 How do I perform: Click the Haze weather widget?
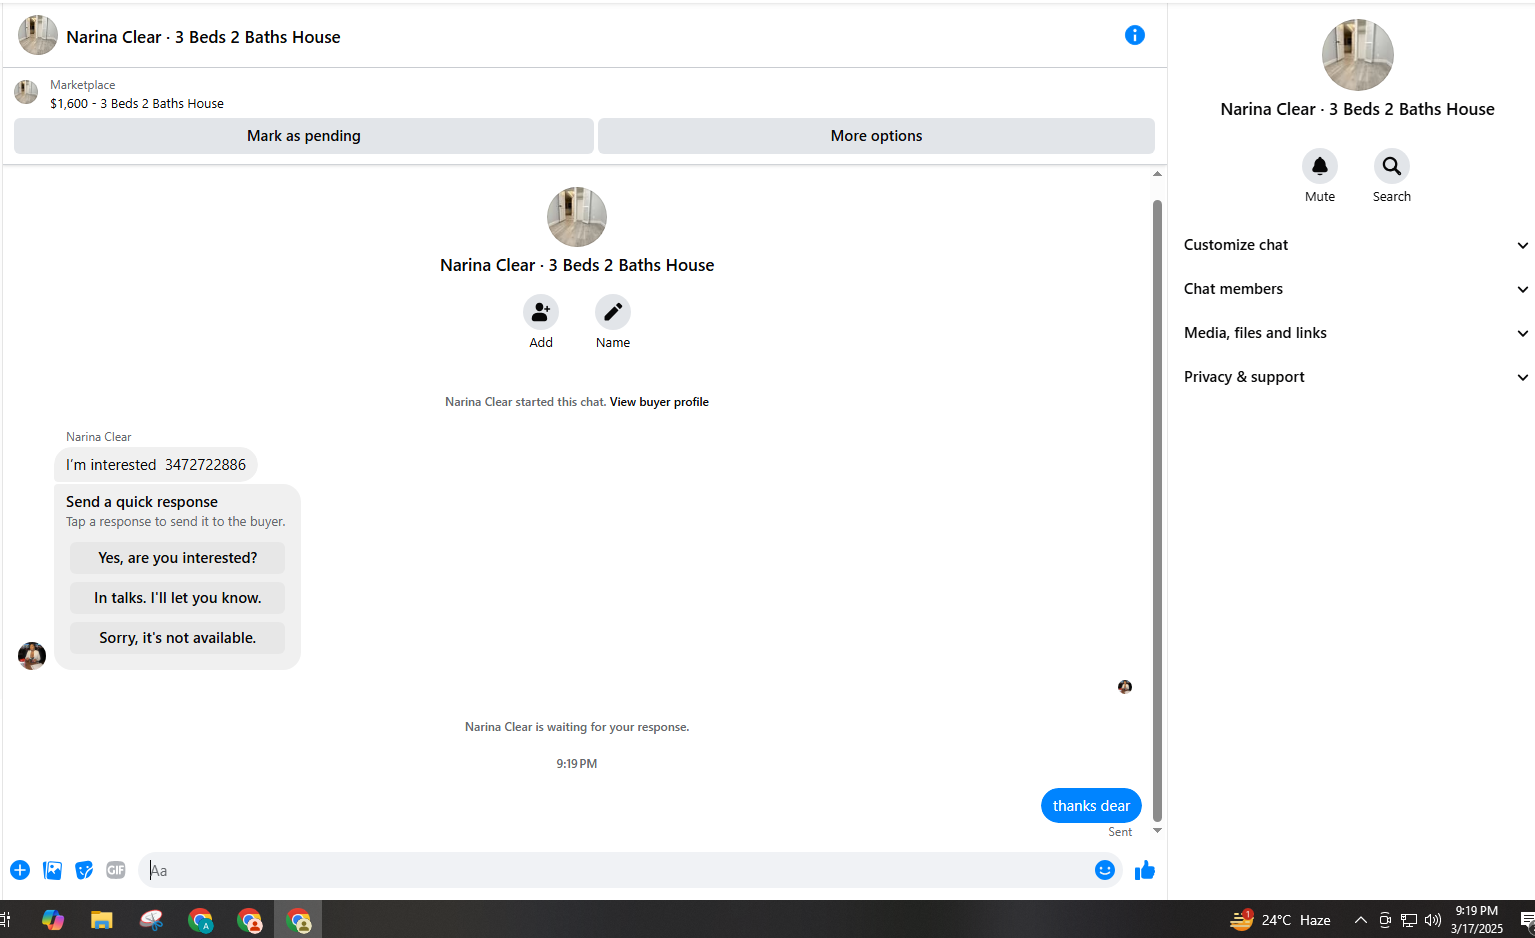point(1280,920)
